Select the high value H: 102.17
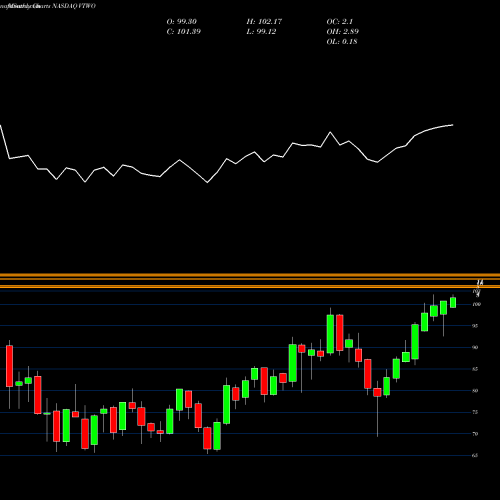Screen dimensions: 500x500 click(264, 22)
